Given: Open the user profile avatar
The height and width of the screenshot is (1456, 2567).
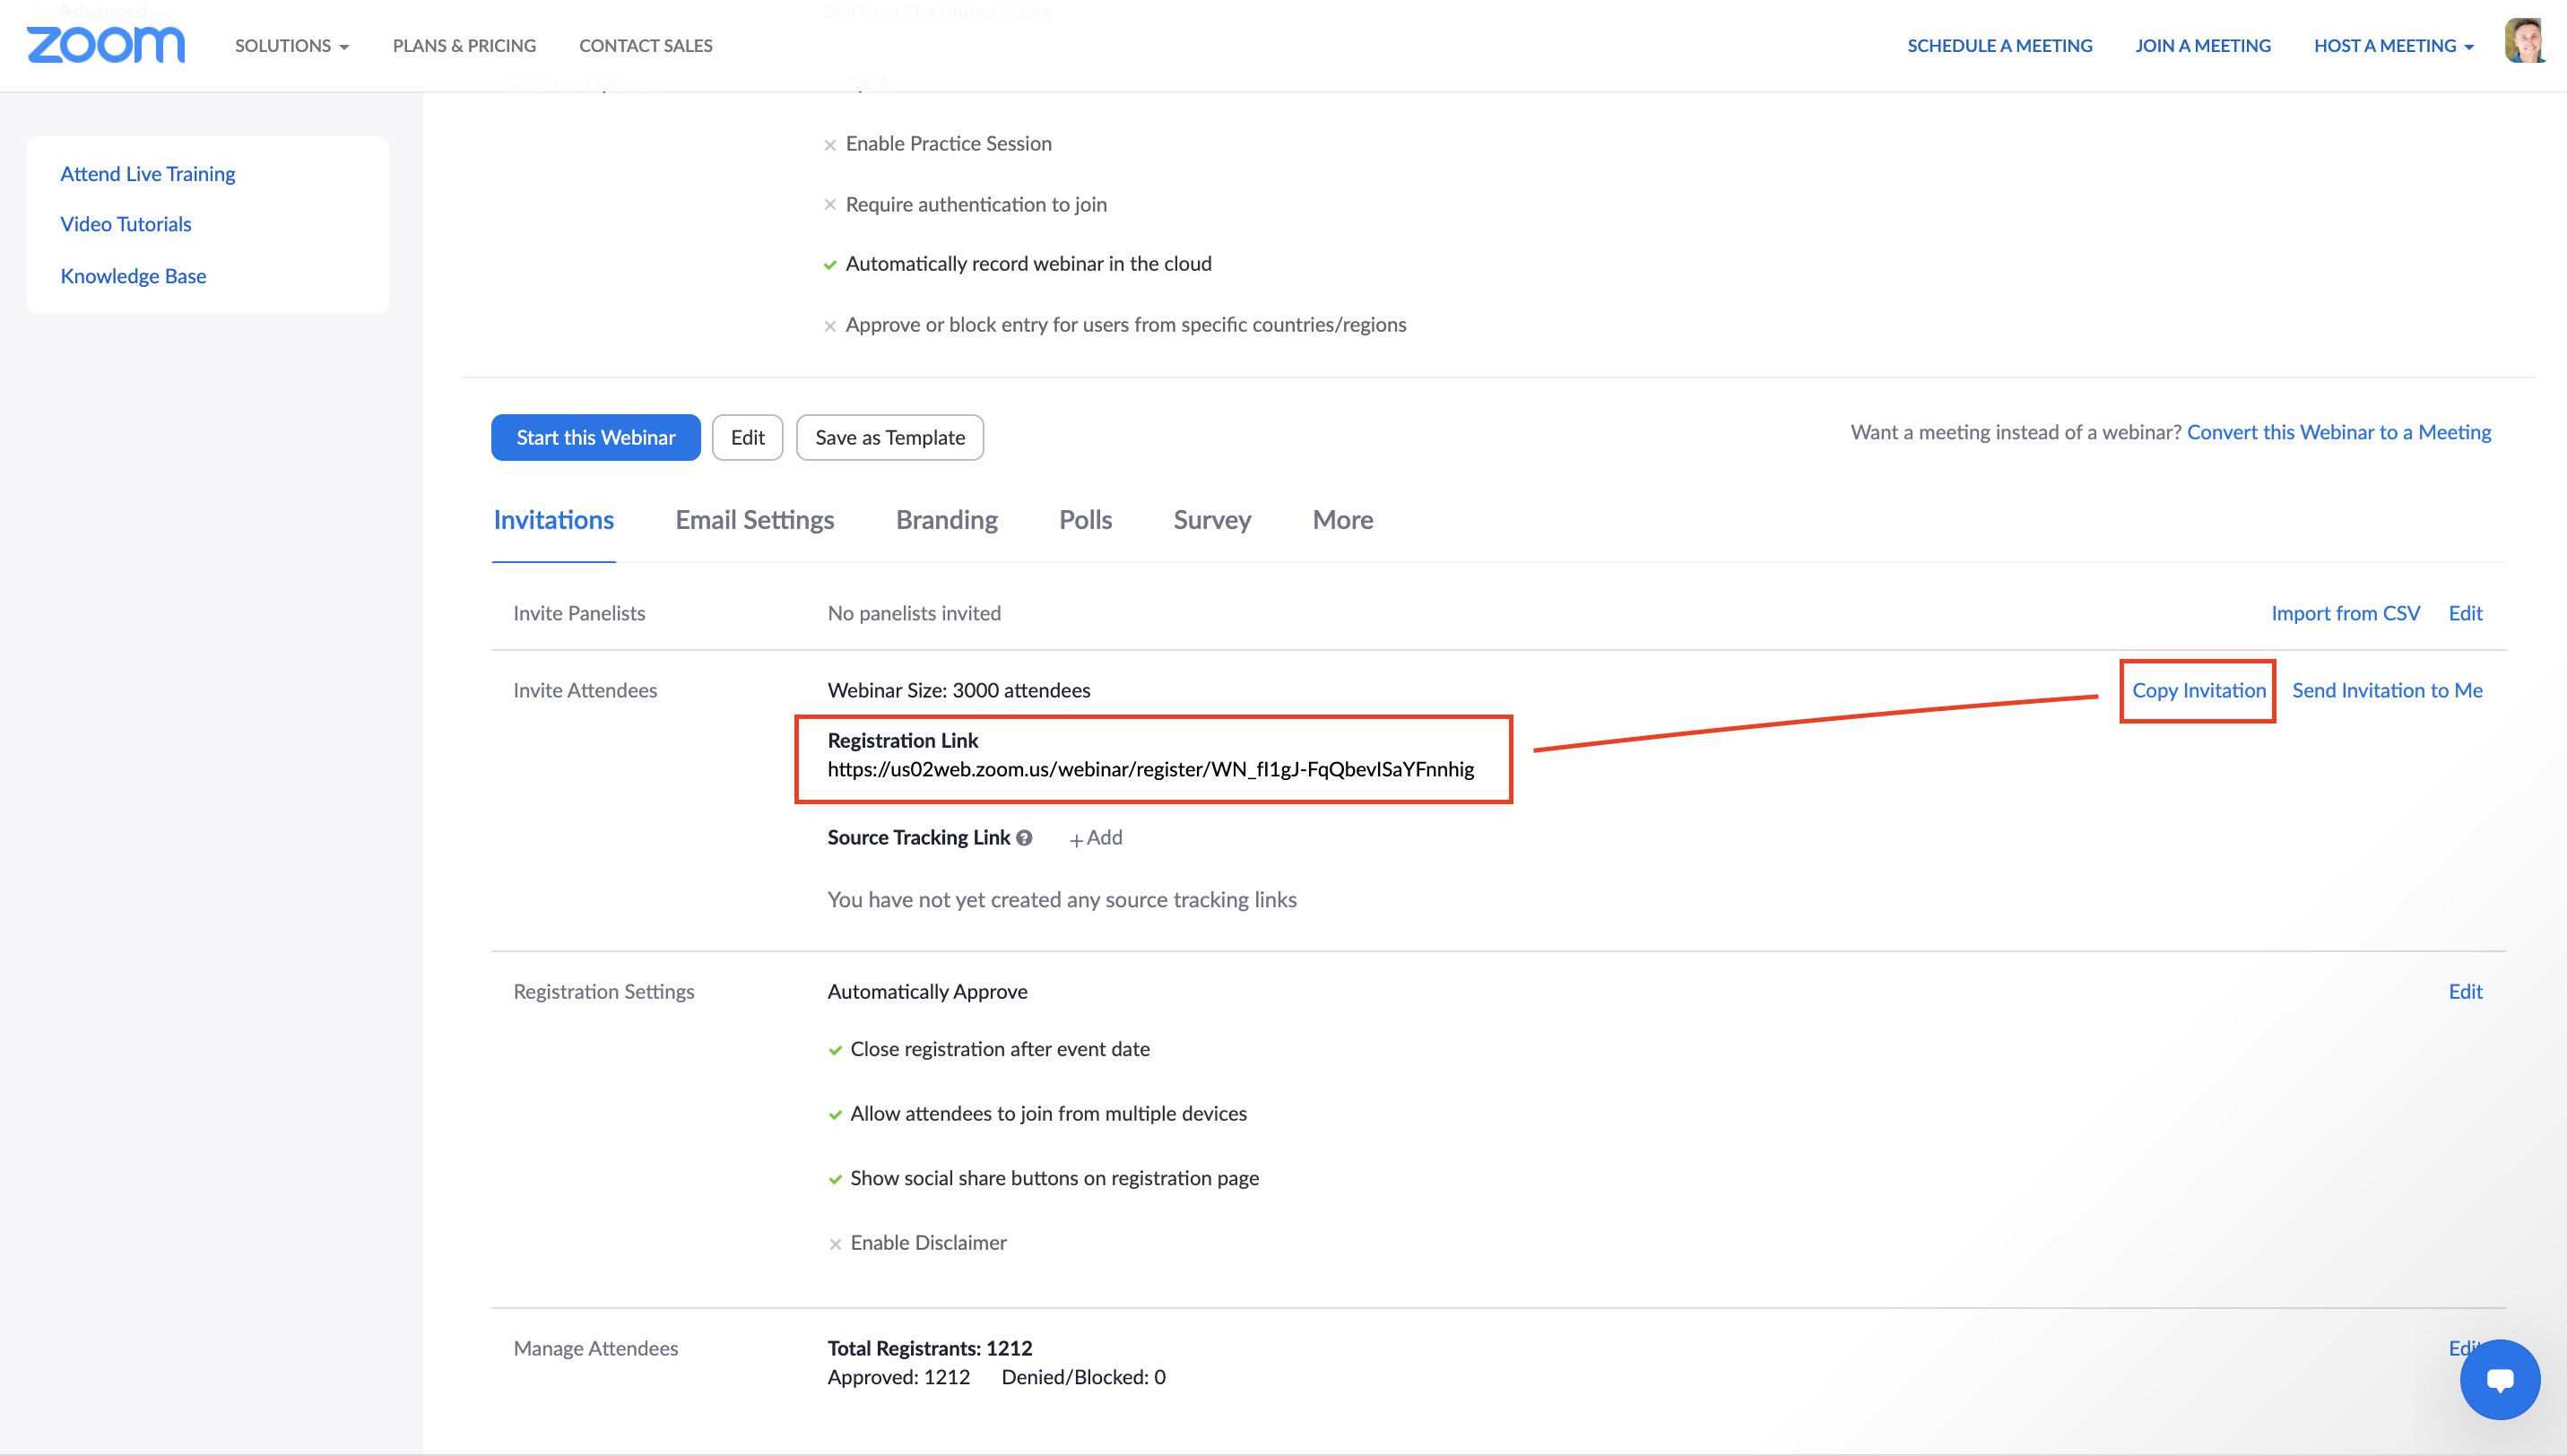Looking at the screenshot, I should click(2524, 42).
